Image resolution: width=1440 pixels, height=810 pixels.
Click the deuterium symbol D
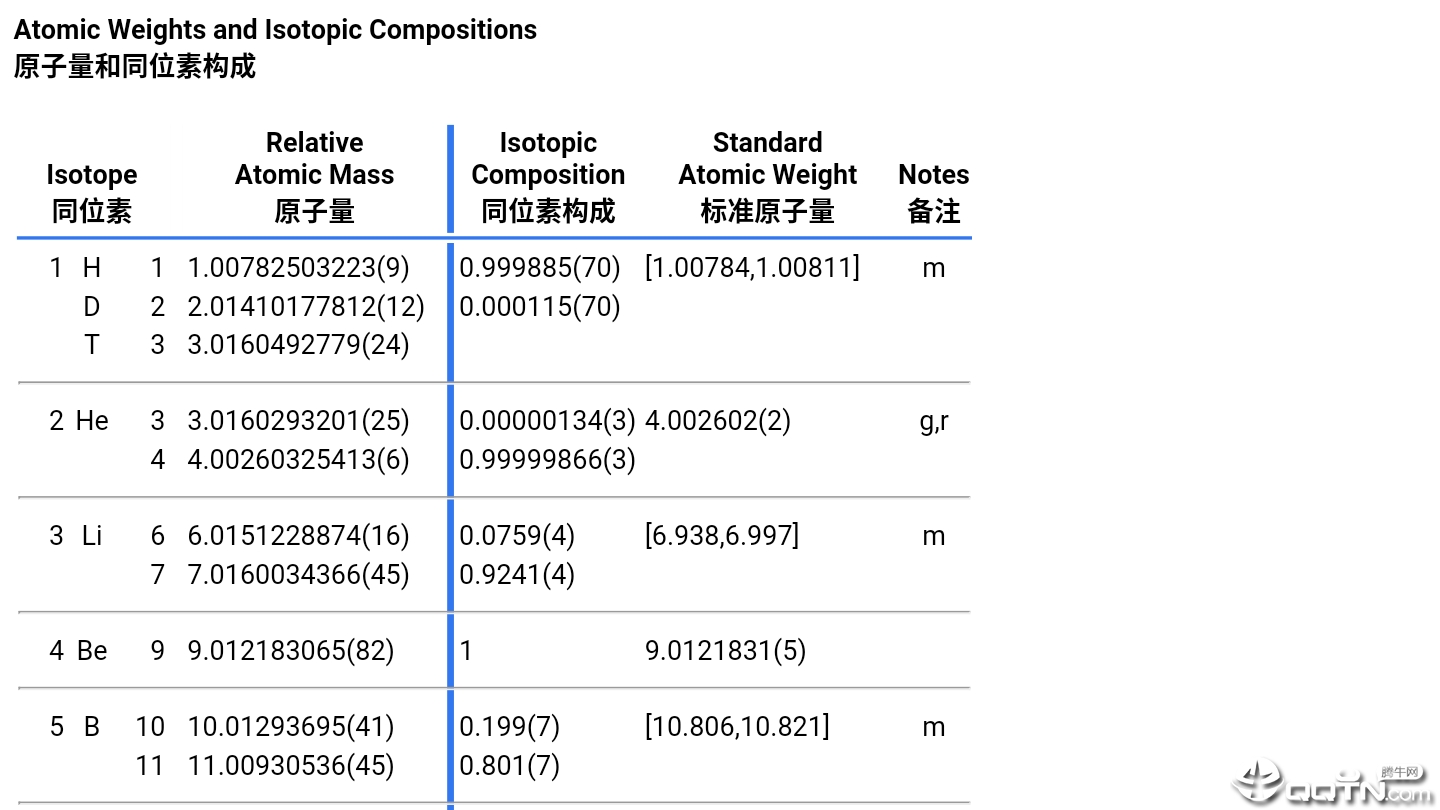click(x=92, y=307)
